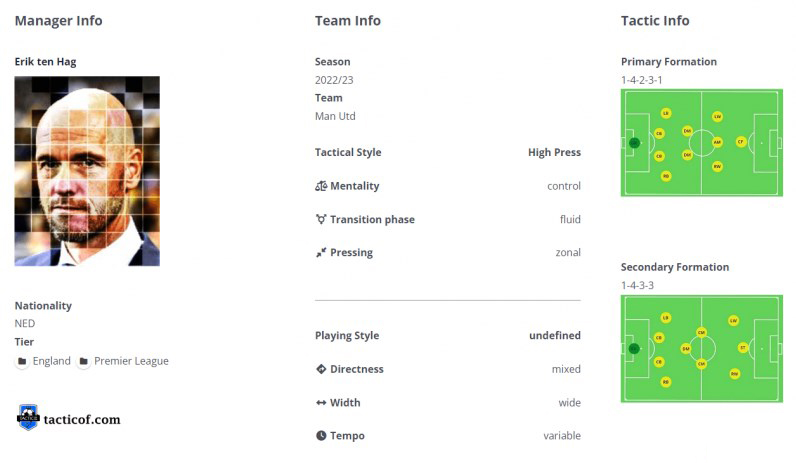Click the Premier League folder icon
The width and height of the screenshot is (796, 463).
84,361
